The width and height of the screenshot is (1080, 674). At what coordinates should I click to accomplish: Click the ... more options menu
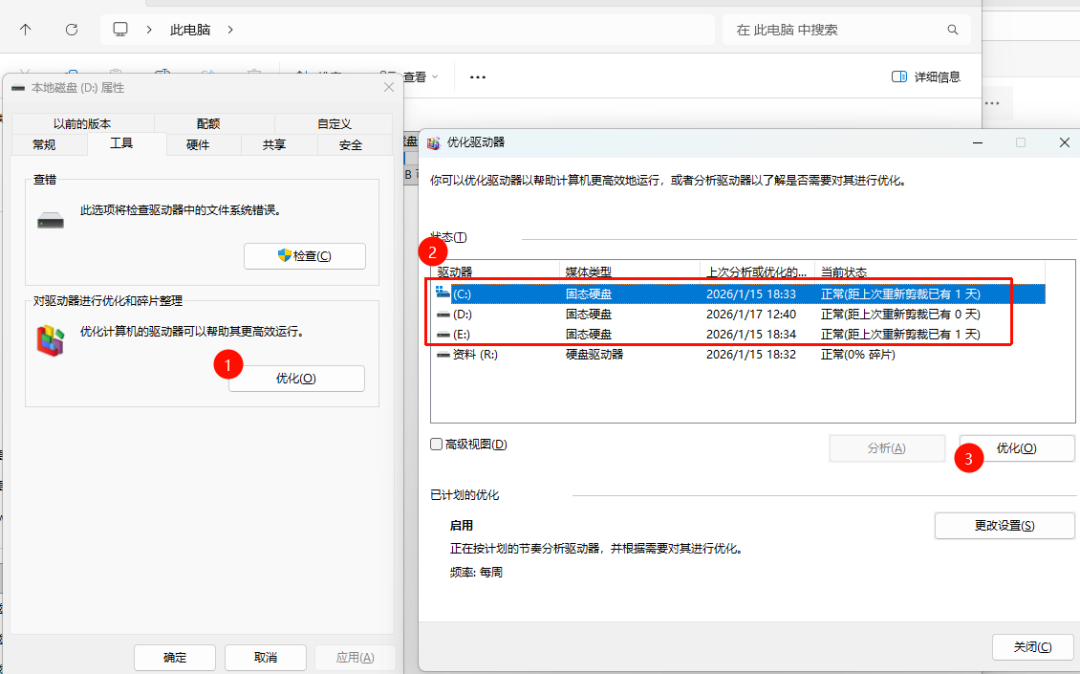[x=477, y=76]
